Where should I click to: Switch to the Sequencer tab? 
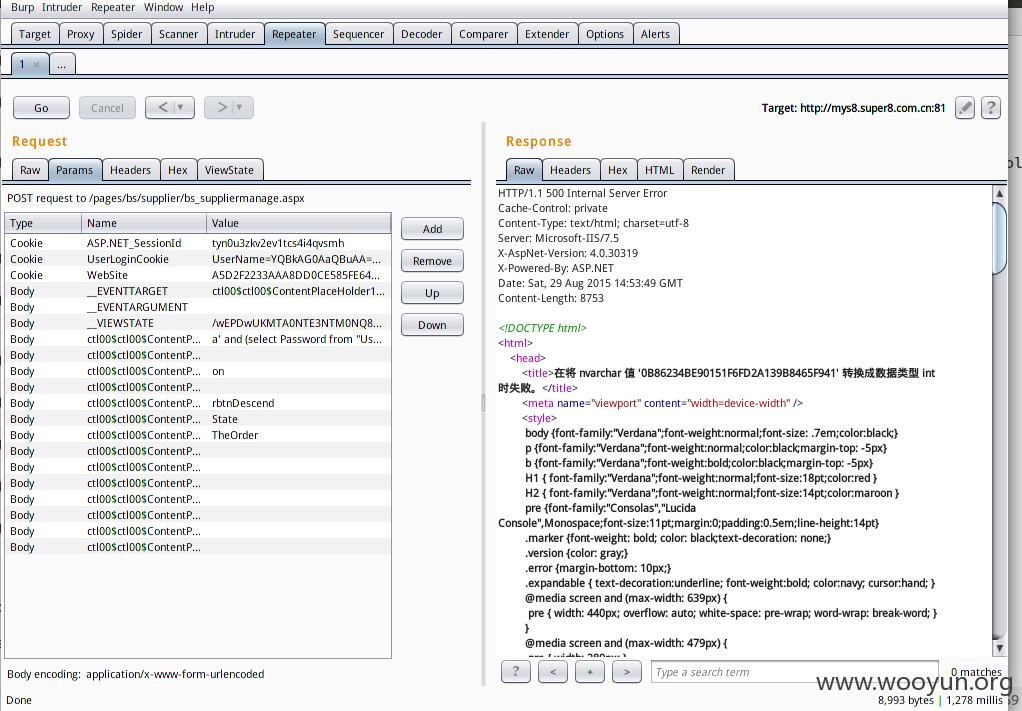click(358, 34)
